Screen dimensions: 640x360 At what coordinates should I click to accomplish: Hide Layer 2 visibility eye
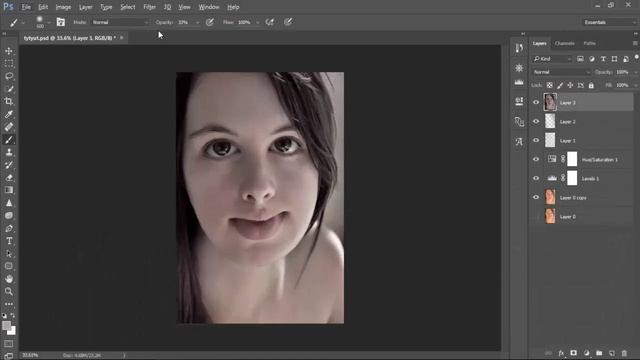[536, 121]
